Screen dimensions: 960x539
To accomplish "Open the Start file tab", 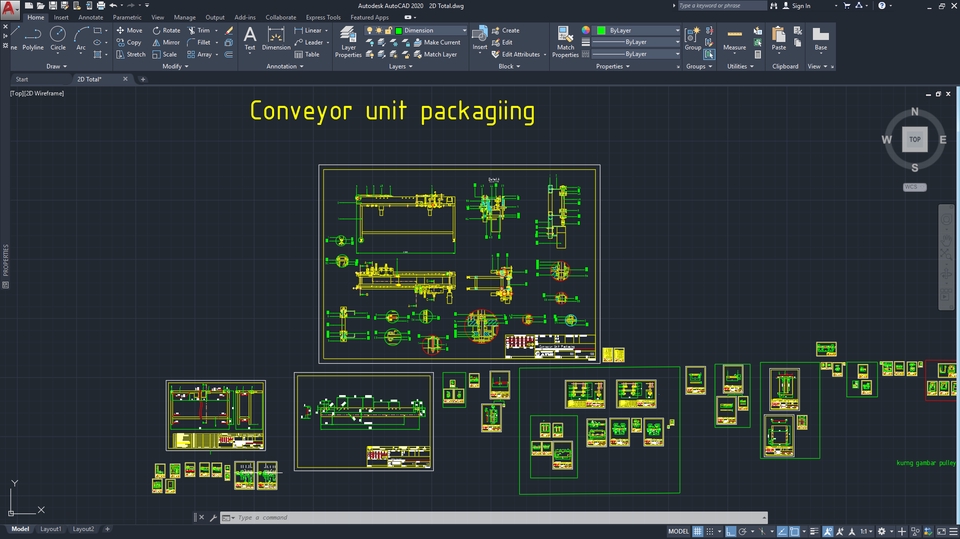I will [x=22, y=79].
